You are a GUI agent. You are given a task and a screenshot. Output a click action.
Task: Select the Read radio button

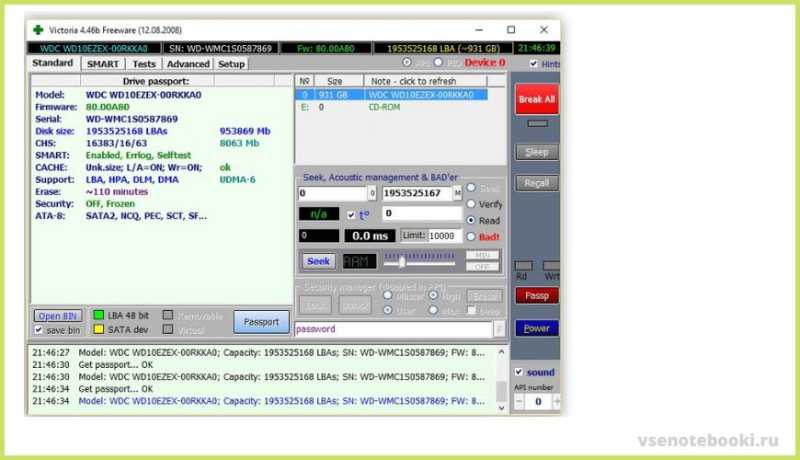click(x=471, y=220)
